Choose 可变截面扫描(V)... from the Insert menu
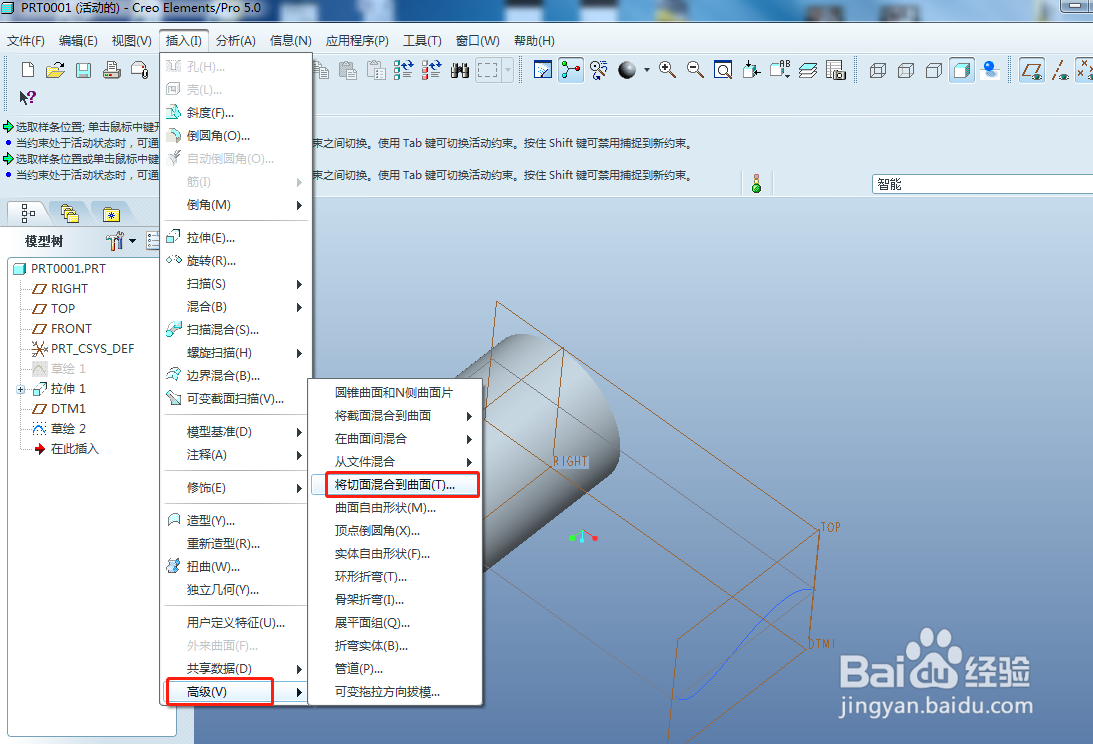The height and width of the screenshot is (744, 1093). coord(236,399)
